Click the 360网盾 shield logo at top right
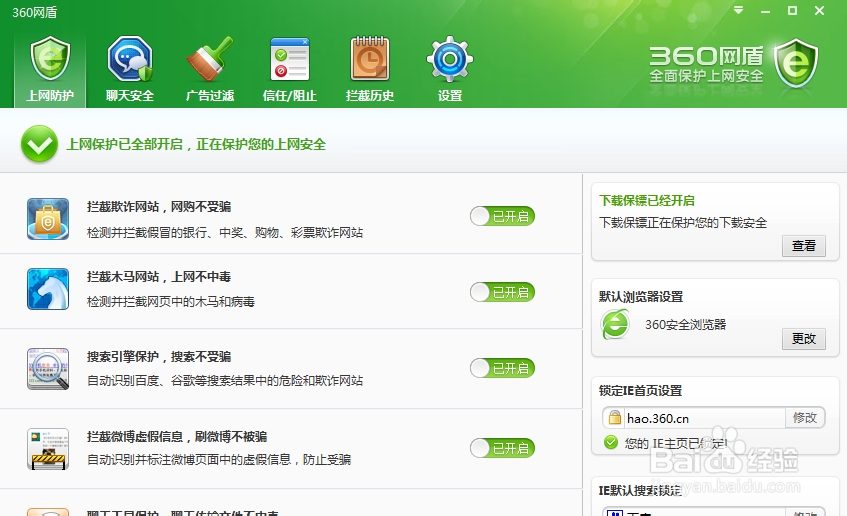 [796, 63]
